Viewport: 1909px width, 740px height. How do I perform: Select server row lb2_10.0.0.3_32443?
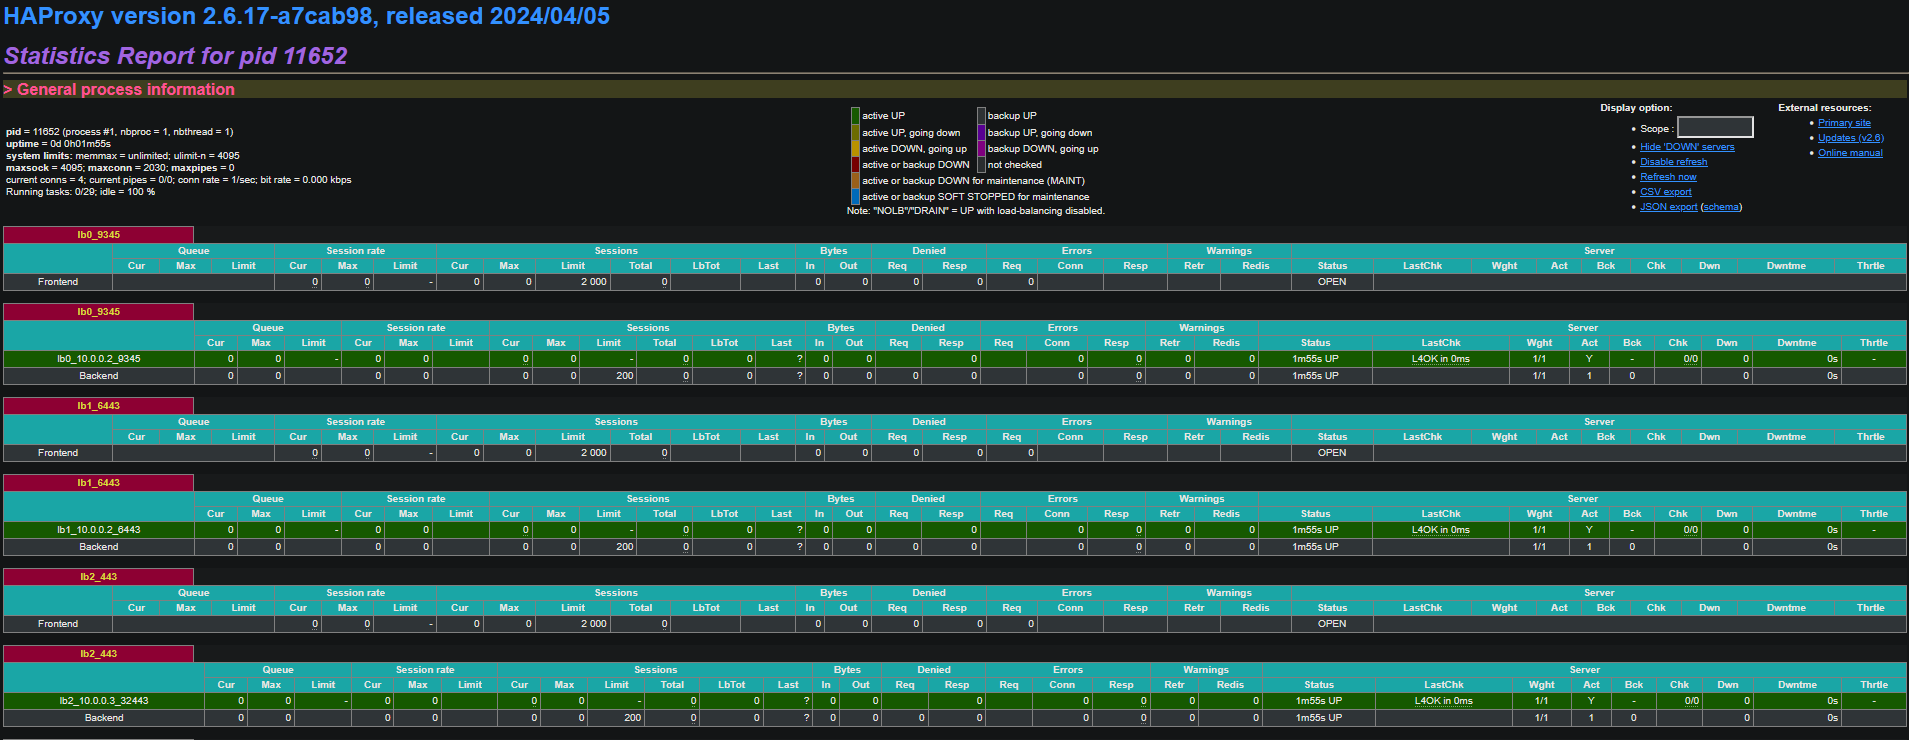pyautogui.click(x=103, y=701)
